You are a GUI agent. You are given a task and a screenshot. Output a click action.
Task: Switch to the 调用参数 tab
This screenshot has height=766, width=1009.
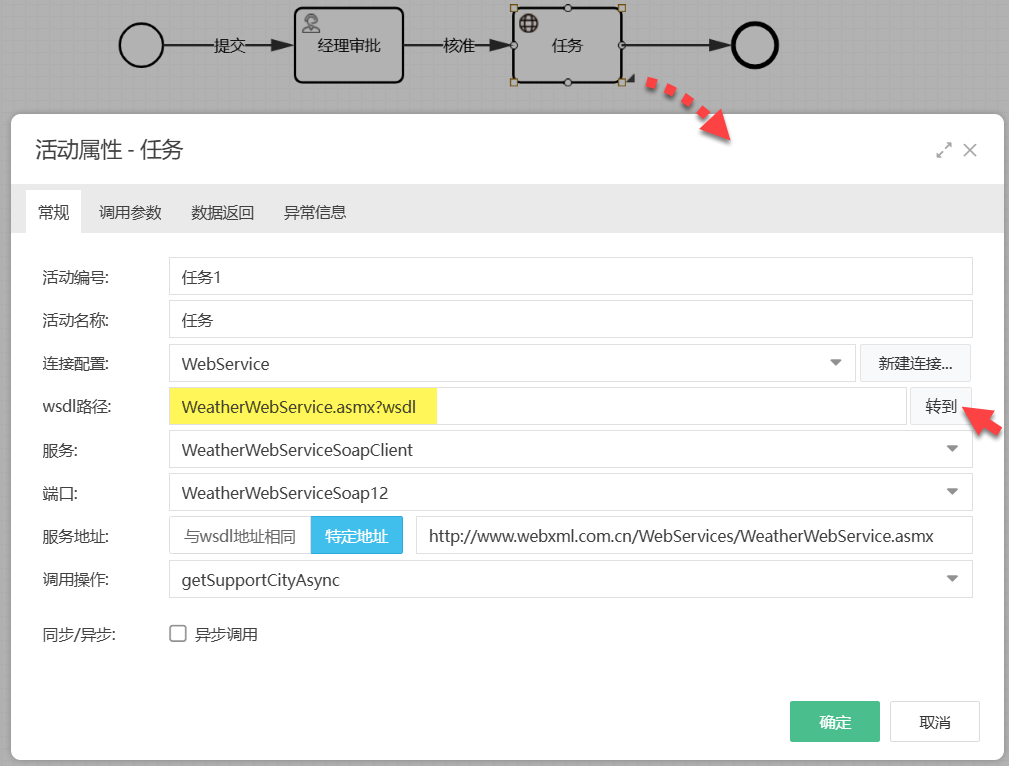(x=130, y=212)
